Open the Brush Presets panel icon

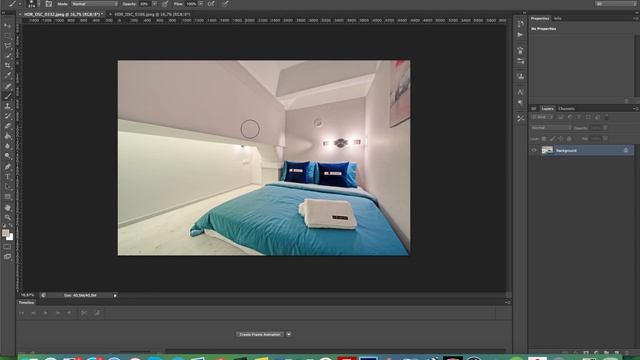[520, 50]
